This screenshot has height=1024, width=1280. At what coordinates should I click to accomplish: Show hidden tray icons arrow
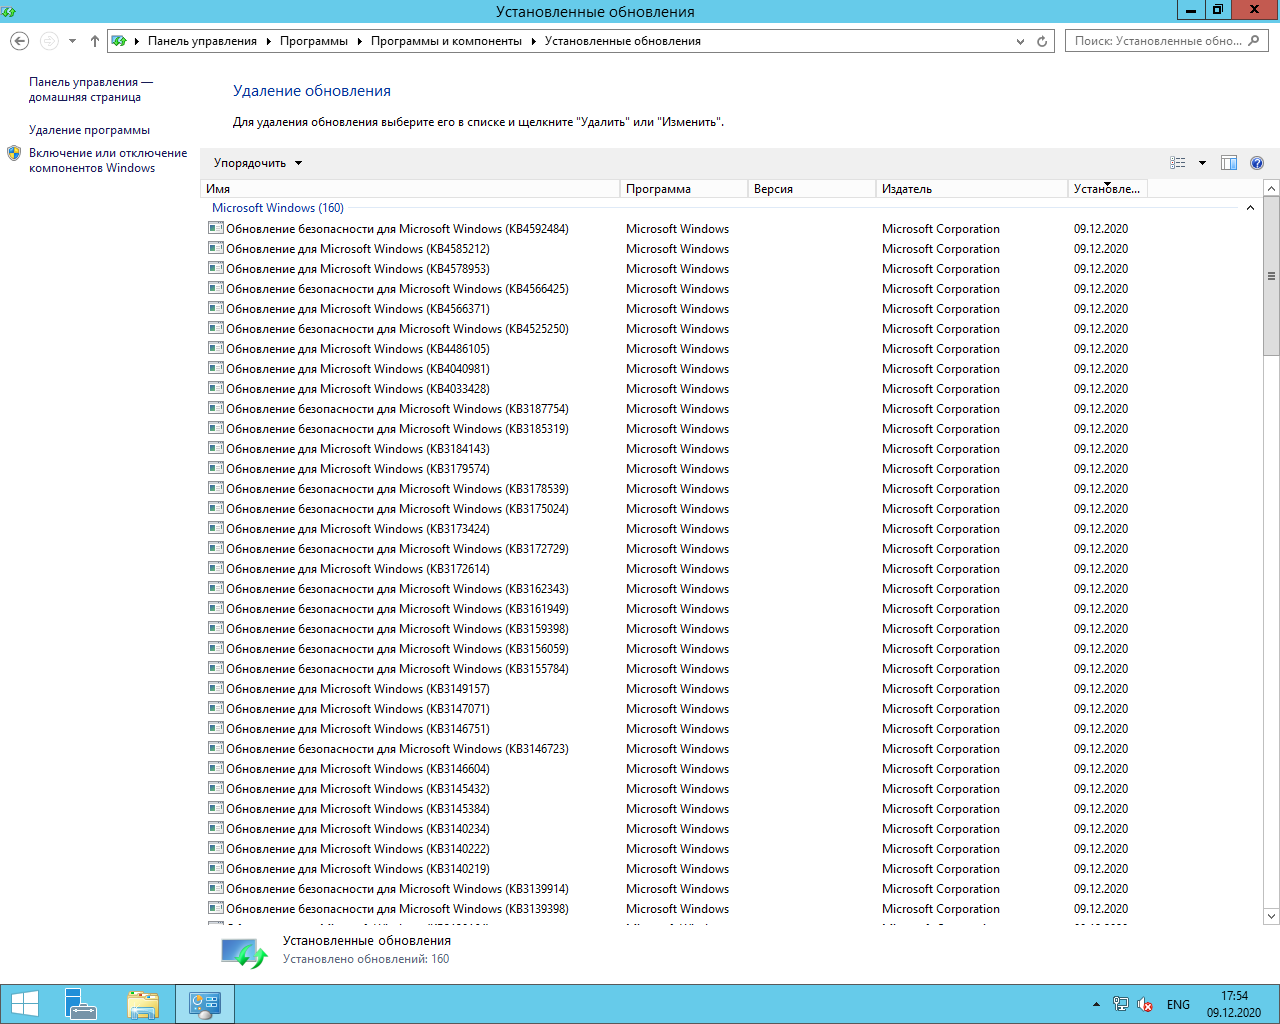pyautogui.click(x=1096, y=1004)
